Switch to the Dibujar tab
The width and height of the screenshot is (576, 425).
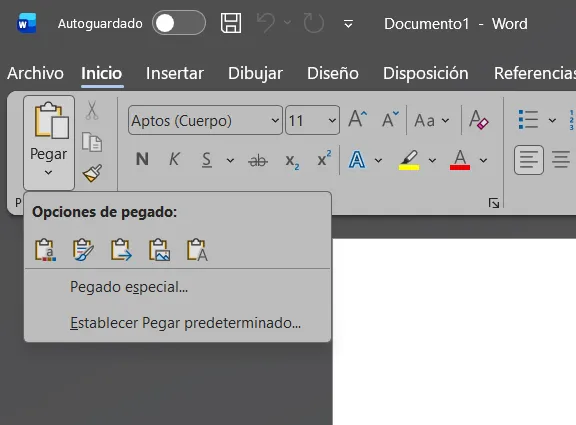pyautogui.click(x=255, y=73)
